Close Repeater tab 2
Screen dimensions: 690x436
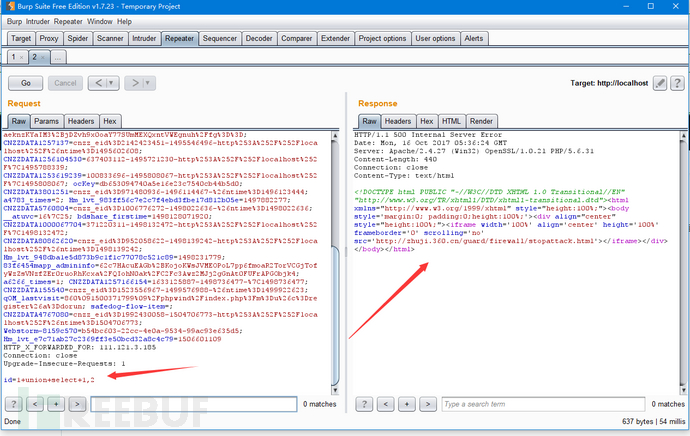point(43,57)
